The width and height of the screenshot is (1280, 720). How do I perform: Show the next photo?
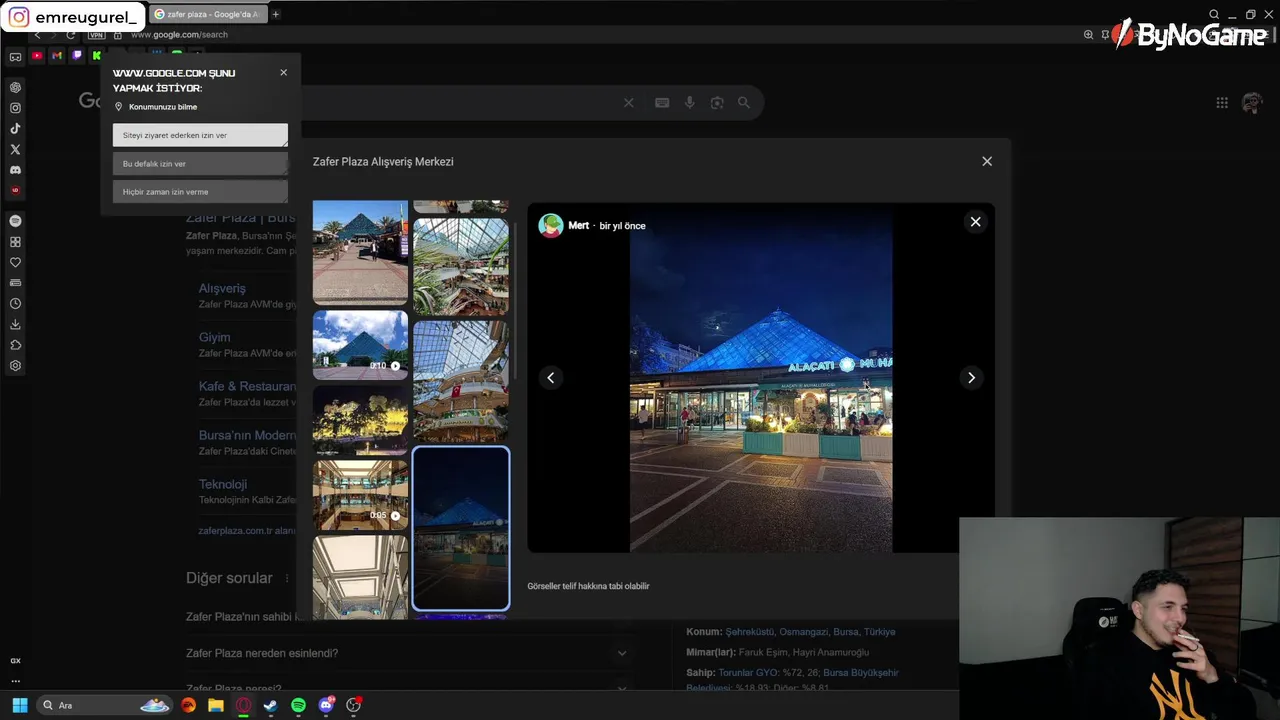pos(971,377)
